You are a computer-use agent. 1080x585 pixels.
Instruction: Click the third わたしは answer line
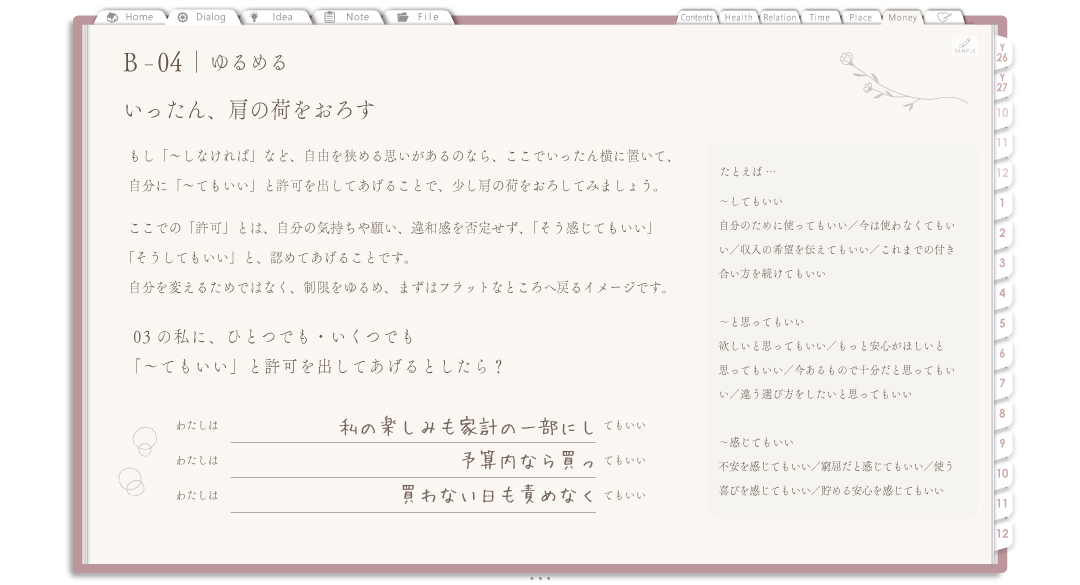point(413,495)
